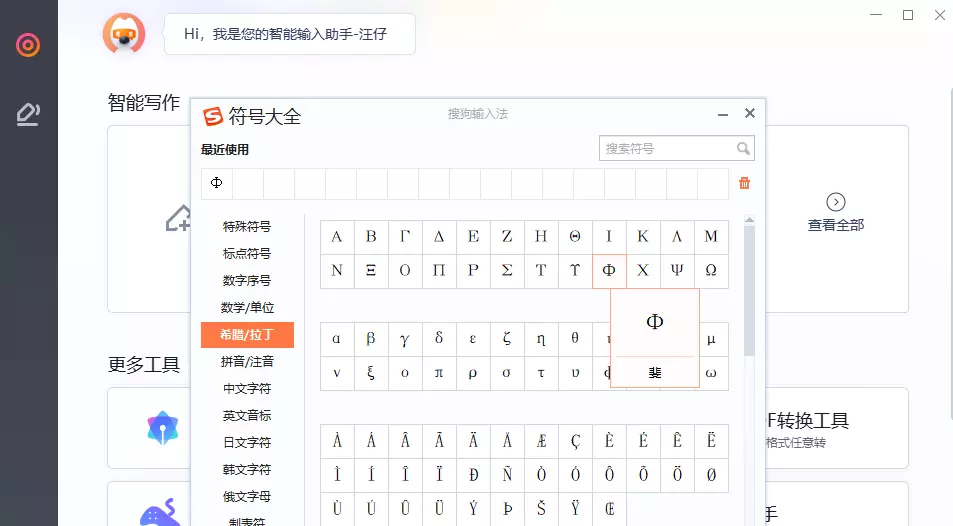
Task: Open the 拼音/注音 symbol category
Action: (247, 362)
